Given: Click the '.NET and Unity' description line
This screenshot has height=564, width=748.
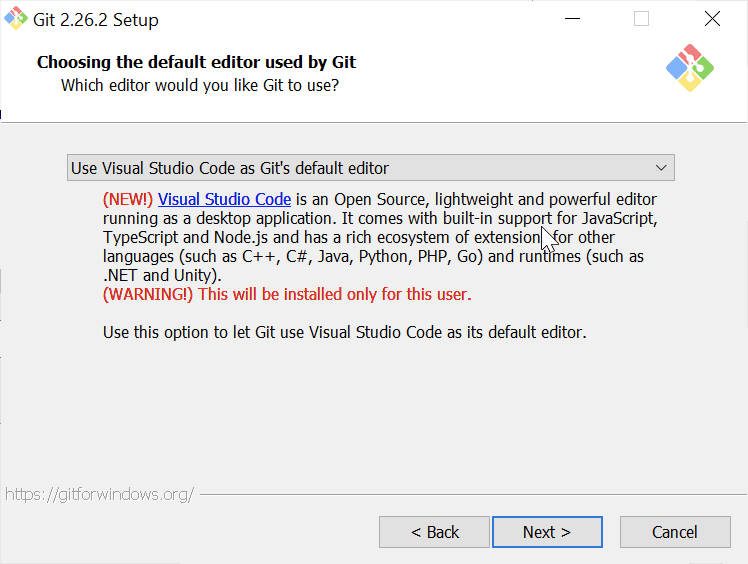Looking at the screenshot, I should click(162, 275).
